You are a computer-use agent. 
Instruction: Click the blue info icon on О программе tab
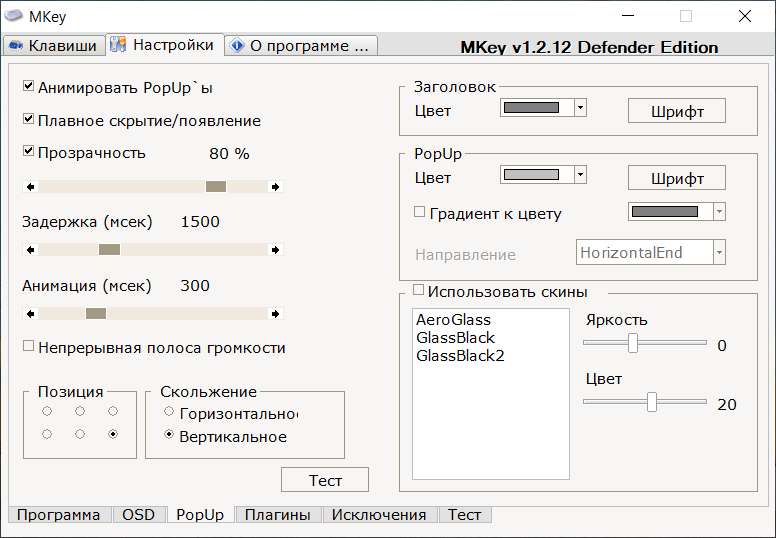coord(237,46)
